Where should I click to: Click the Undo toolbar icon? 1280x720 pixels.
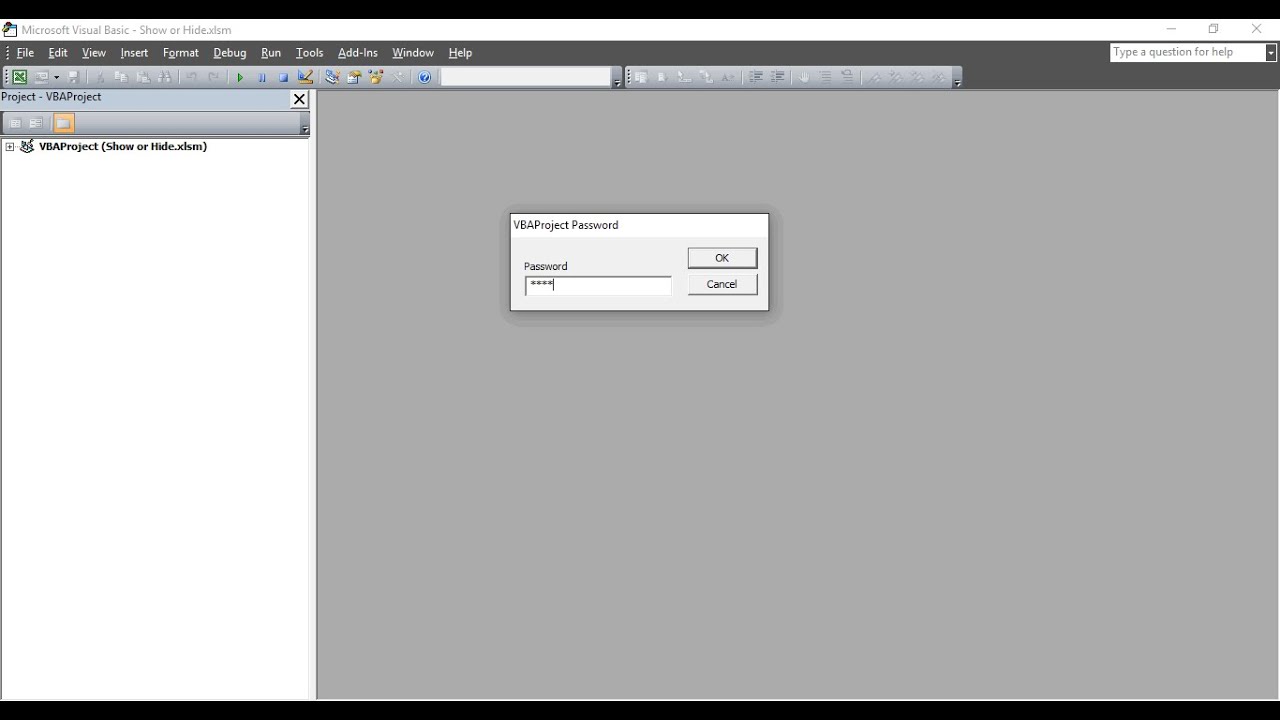pyautogui.click(x=191, y=77)
